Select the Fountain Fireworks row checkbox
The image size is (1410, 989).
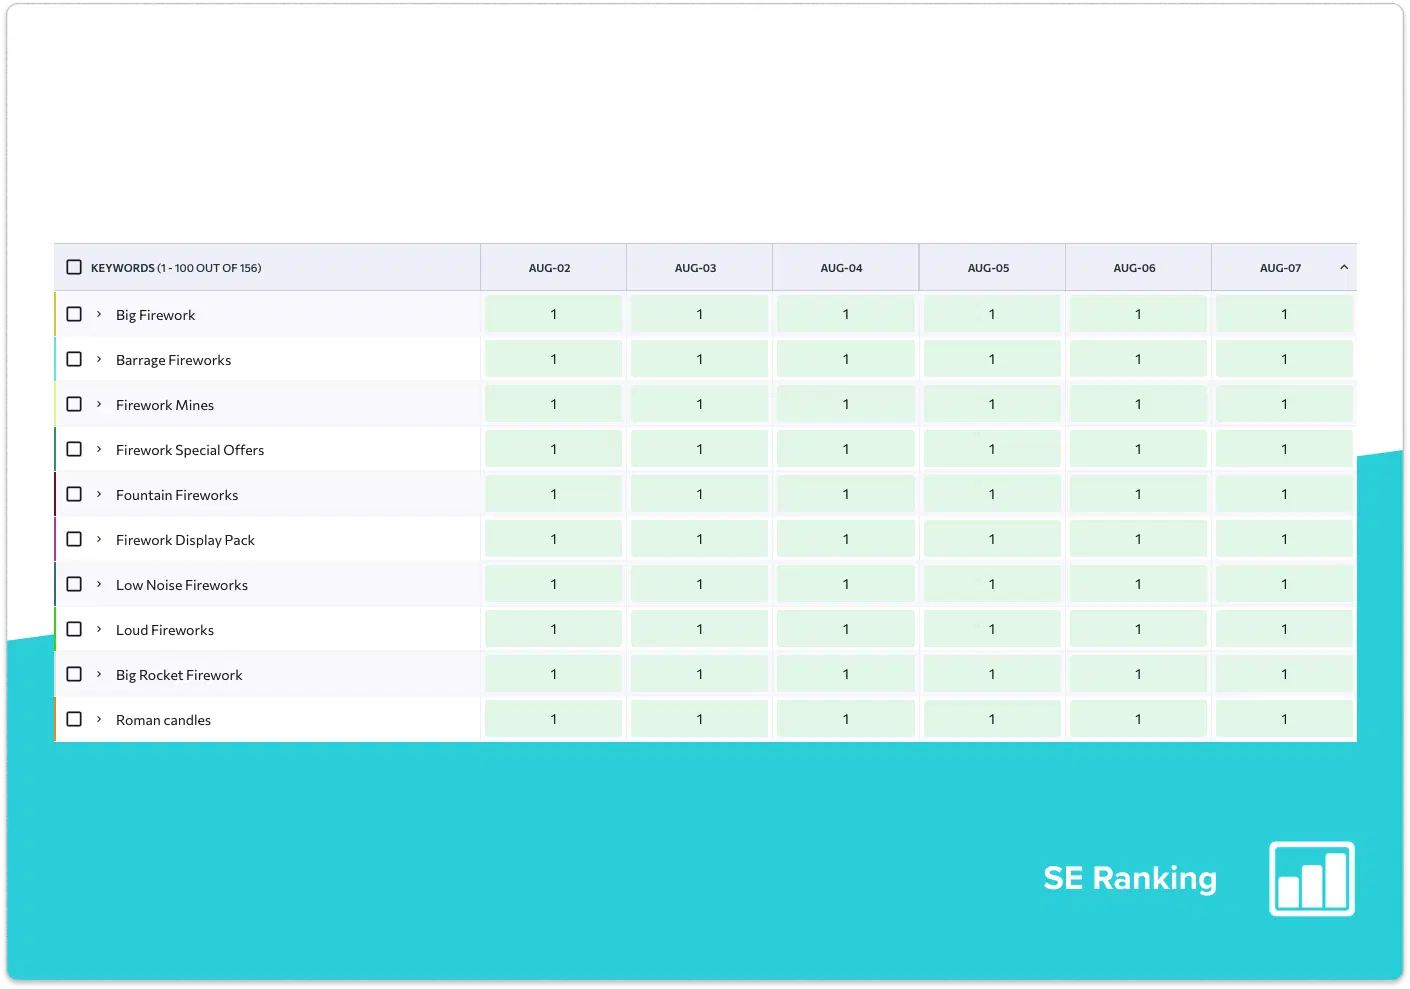(74, 494)
